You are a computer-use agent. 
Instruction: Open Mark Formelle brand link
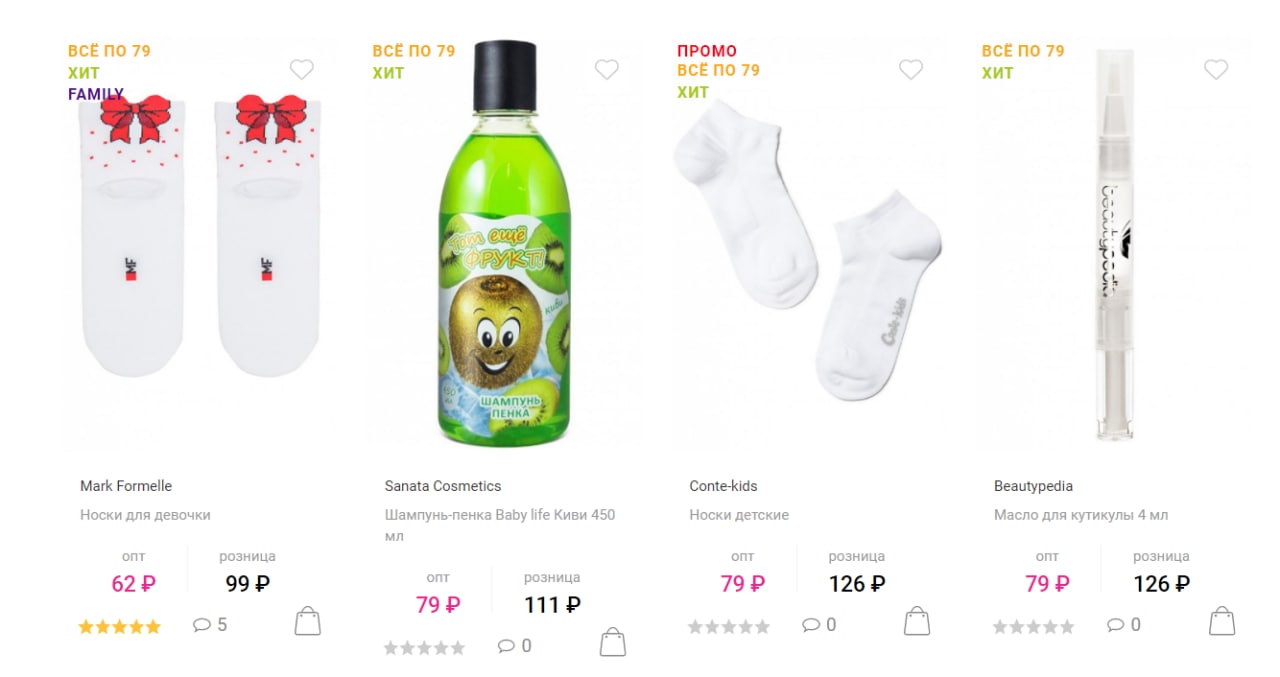click(126, 486)
